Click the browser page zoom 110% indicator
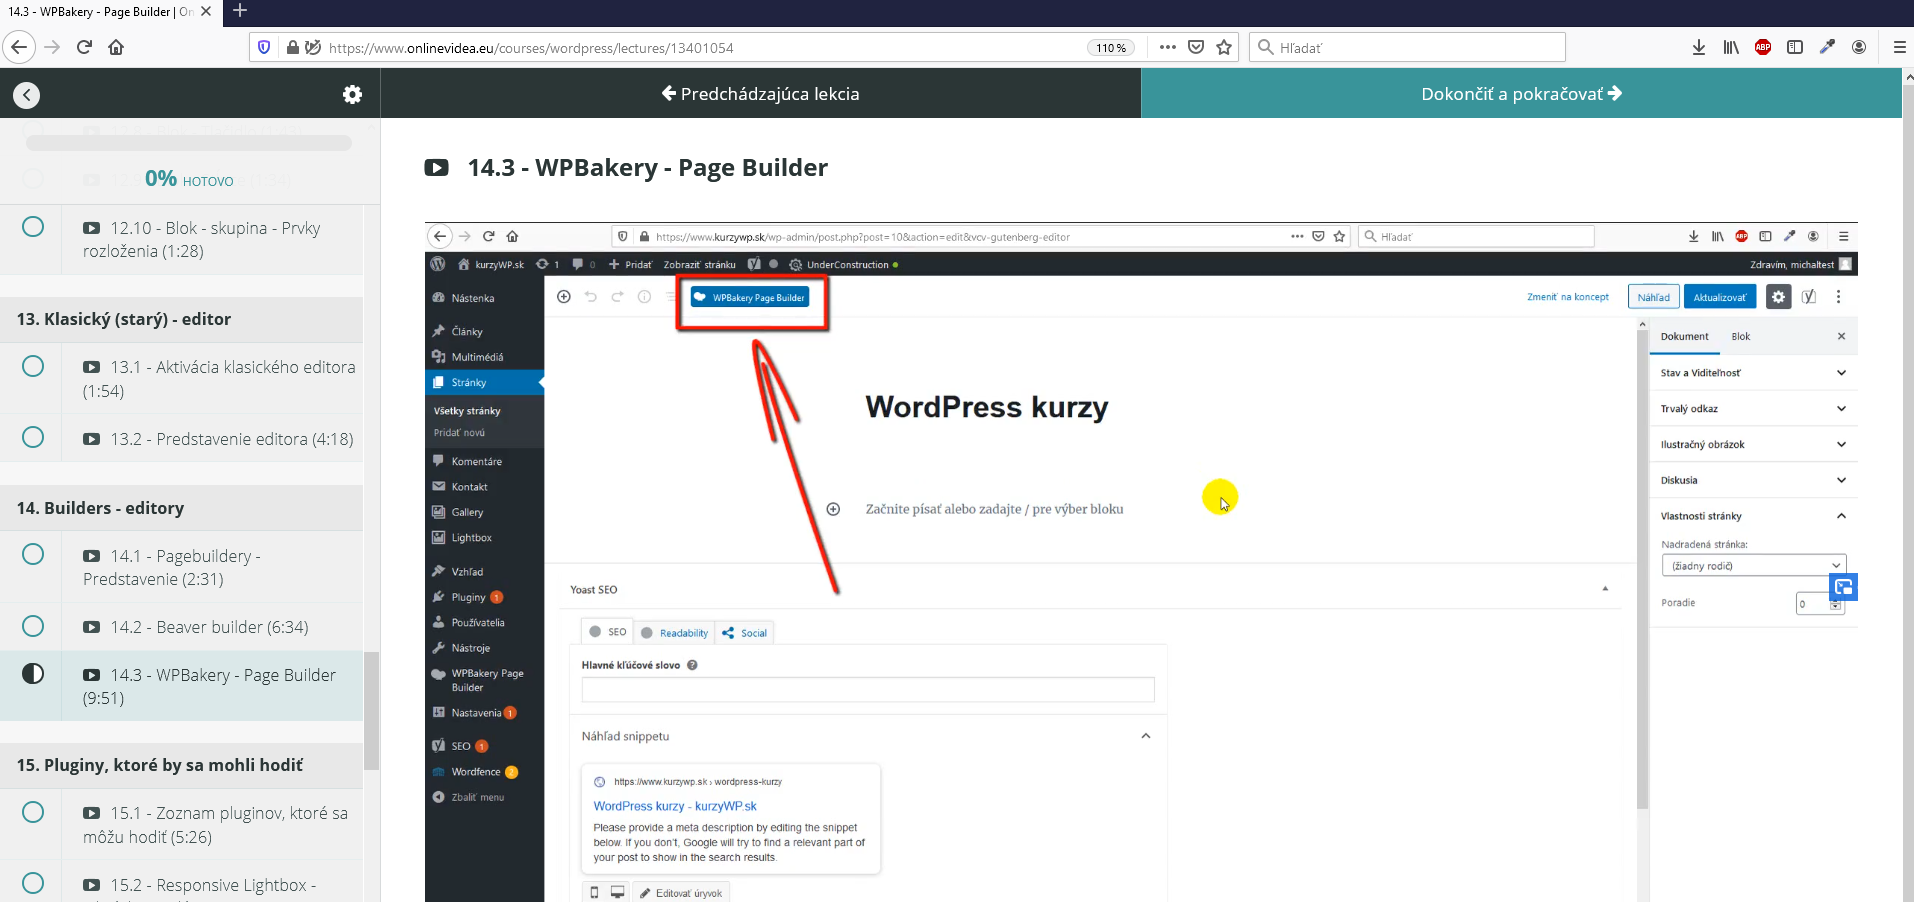Viewport: 1914px width, 902px height. click(1111, 48)
